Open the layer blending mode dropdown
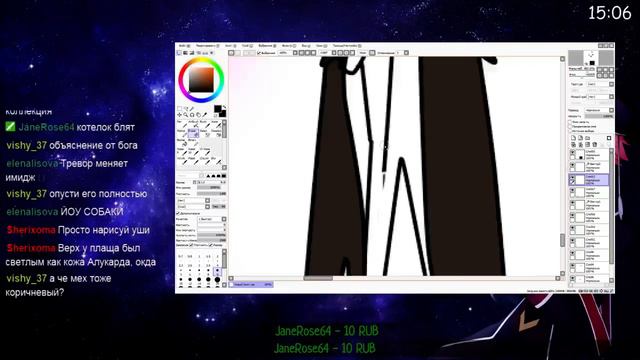The height and width of the screenshot is (360, 640). (599, 110)
